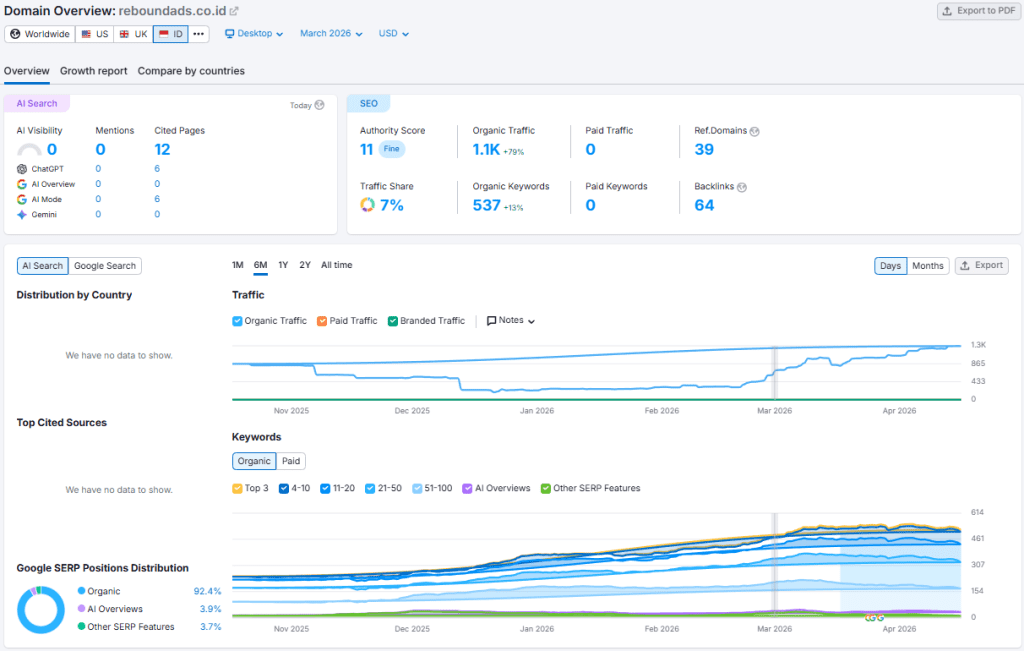Open the Notes speech bubble on the Traffic chart

click(493, 321)
